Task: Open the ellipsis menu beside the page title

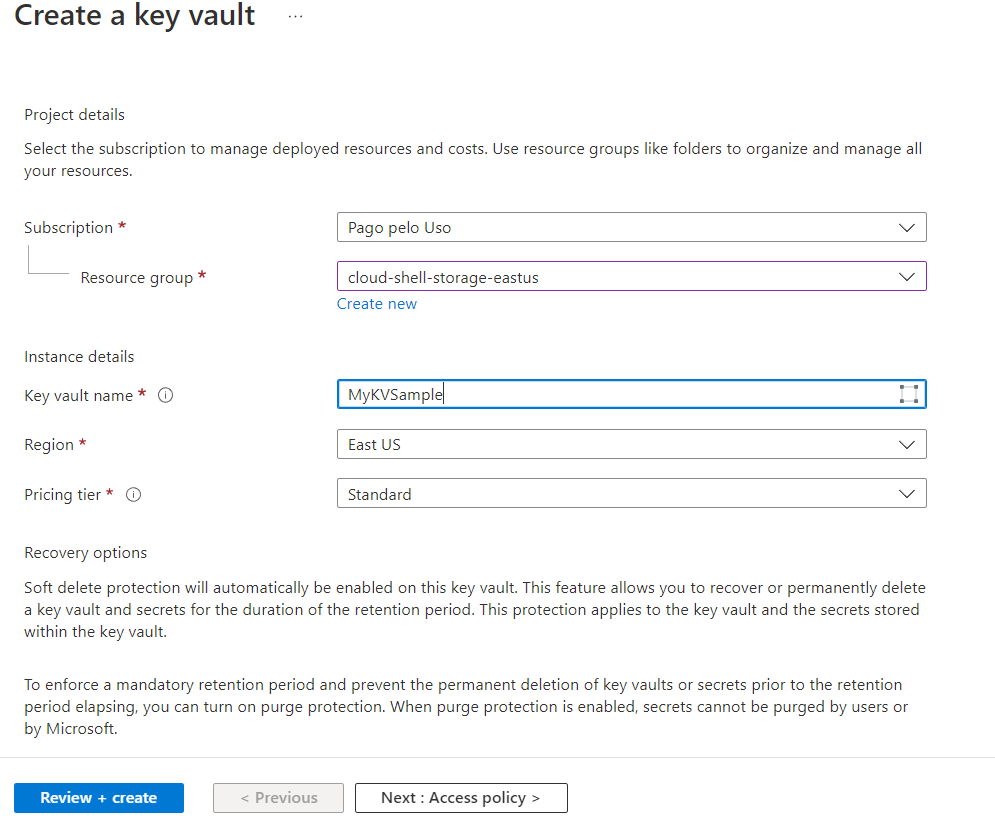Action: click(x=295, y=16)
